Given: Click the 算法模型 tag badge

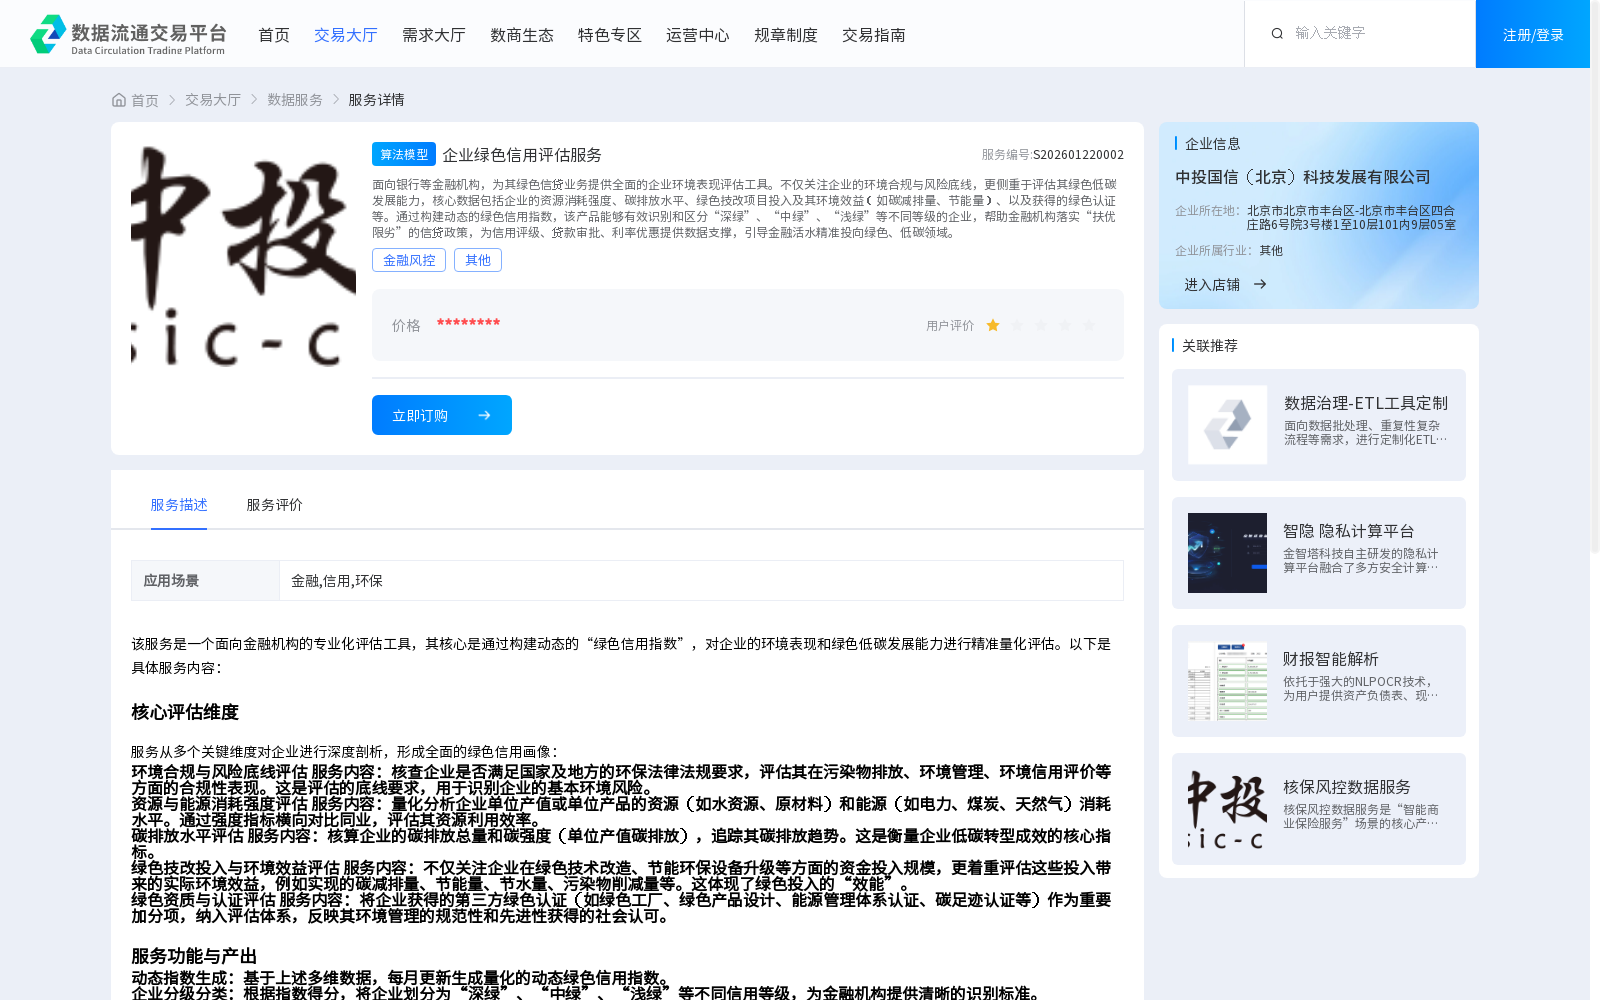Looking at the screenshot, I should 404,154.
